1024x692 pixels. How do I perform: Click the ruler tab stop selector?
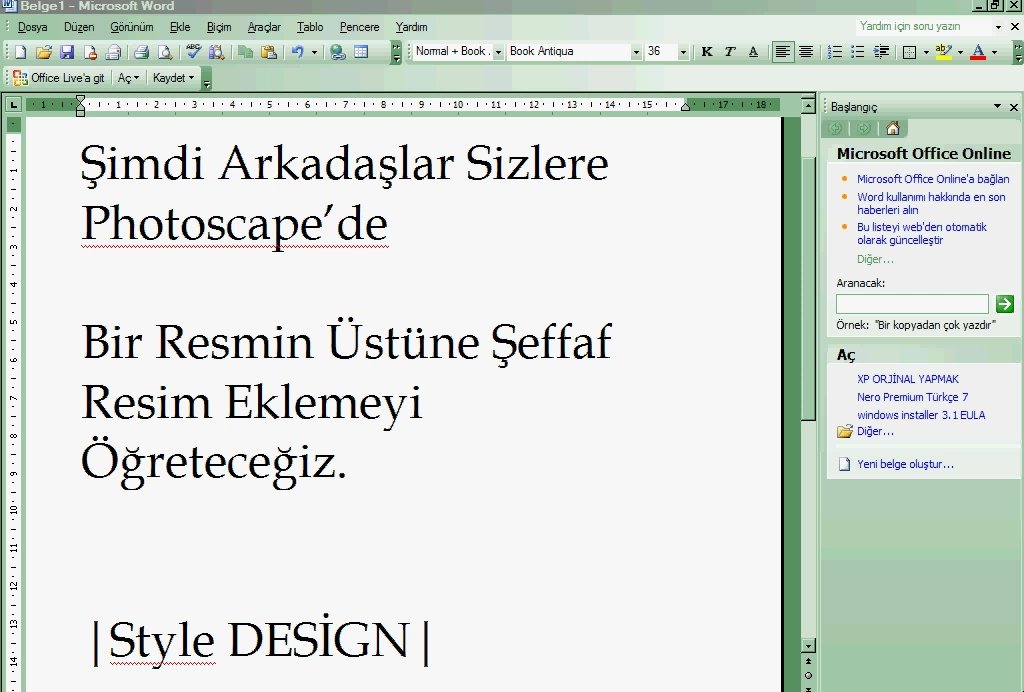pyautogui.click(x=14, y=104)
